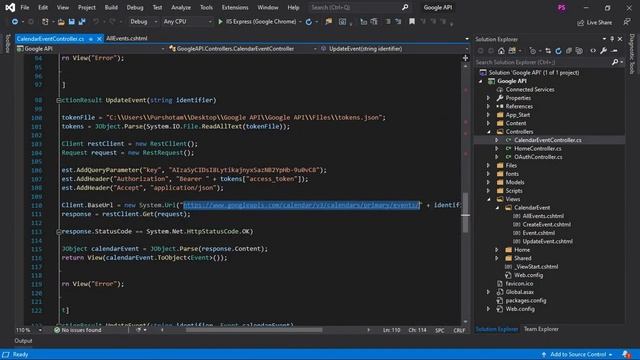Click the Uncomment selected lines icon

398,22
